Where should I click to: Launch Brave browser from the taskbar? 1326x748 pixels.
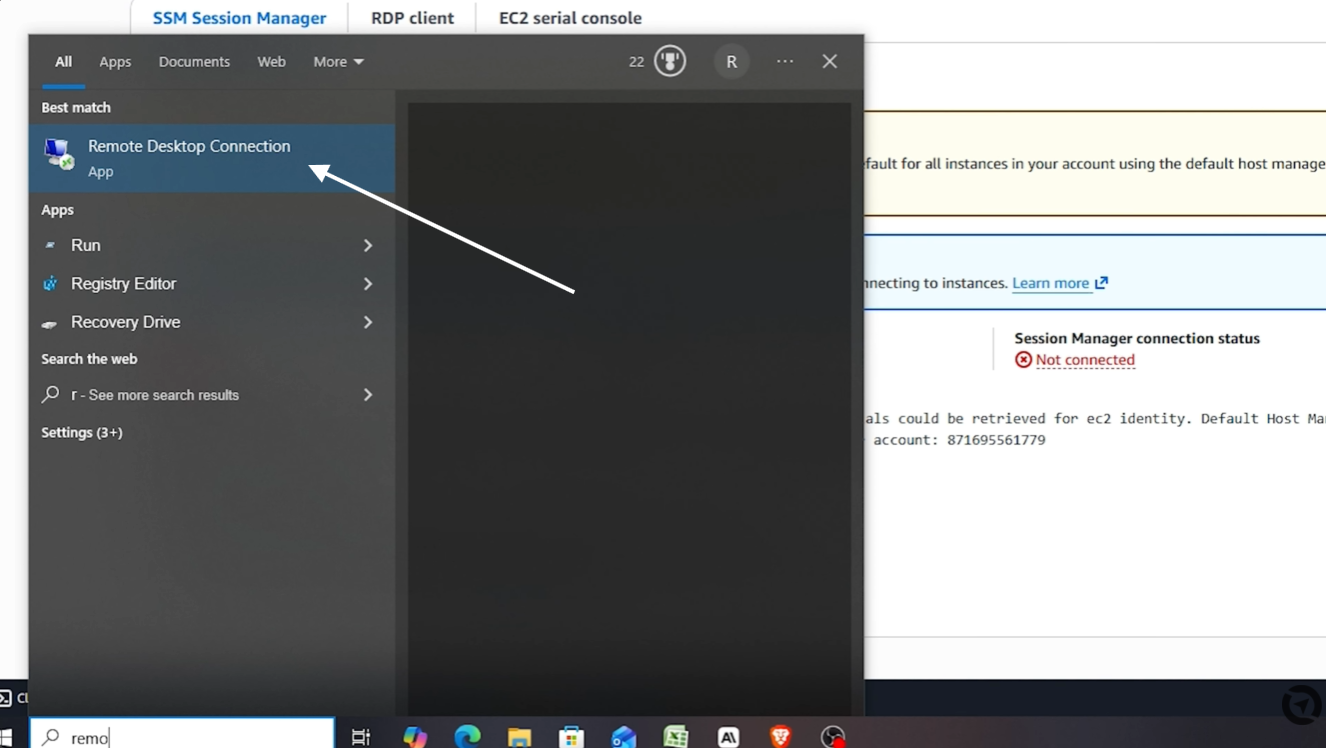coord(780,737)
